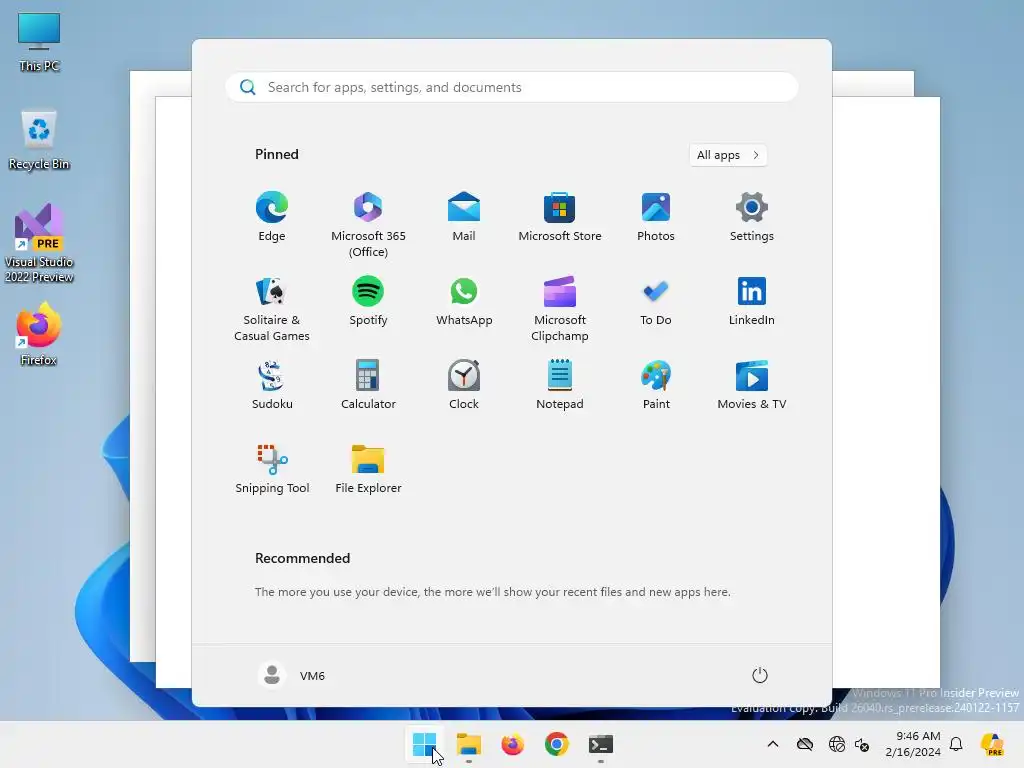Select Visual Studio 2022 Preview shortcut
Image resolution: width=1024 pixels, height=768 pixels.
pyautogui.click(x=39, y=243)
